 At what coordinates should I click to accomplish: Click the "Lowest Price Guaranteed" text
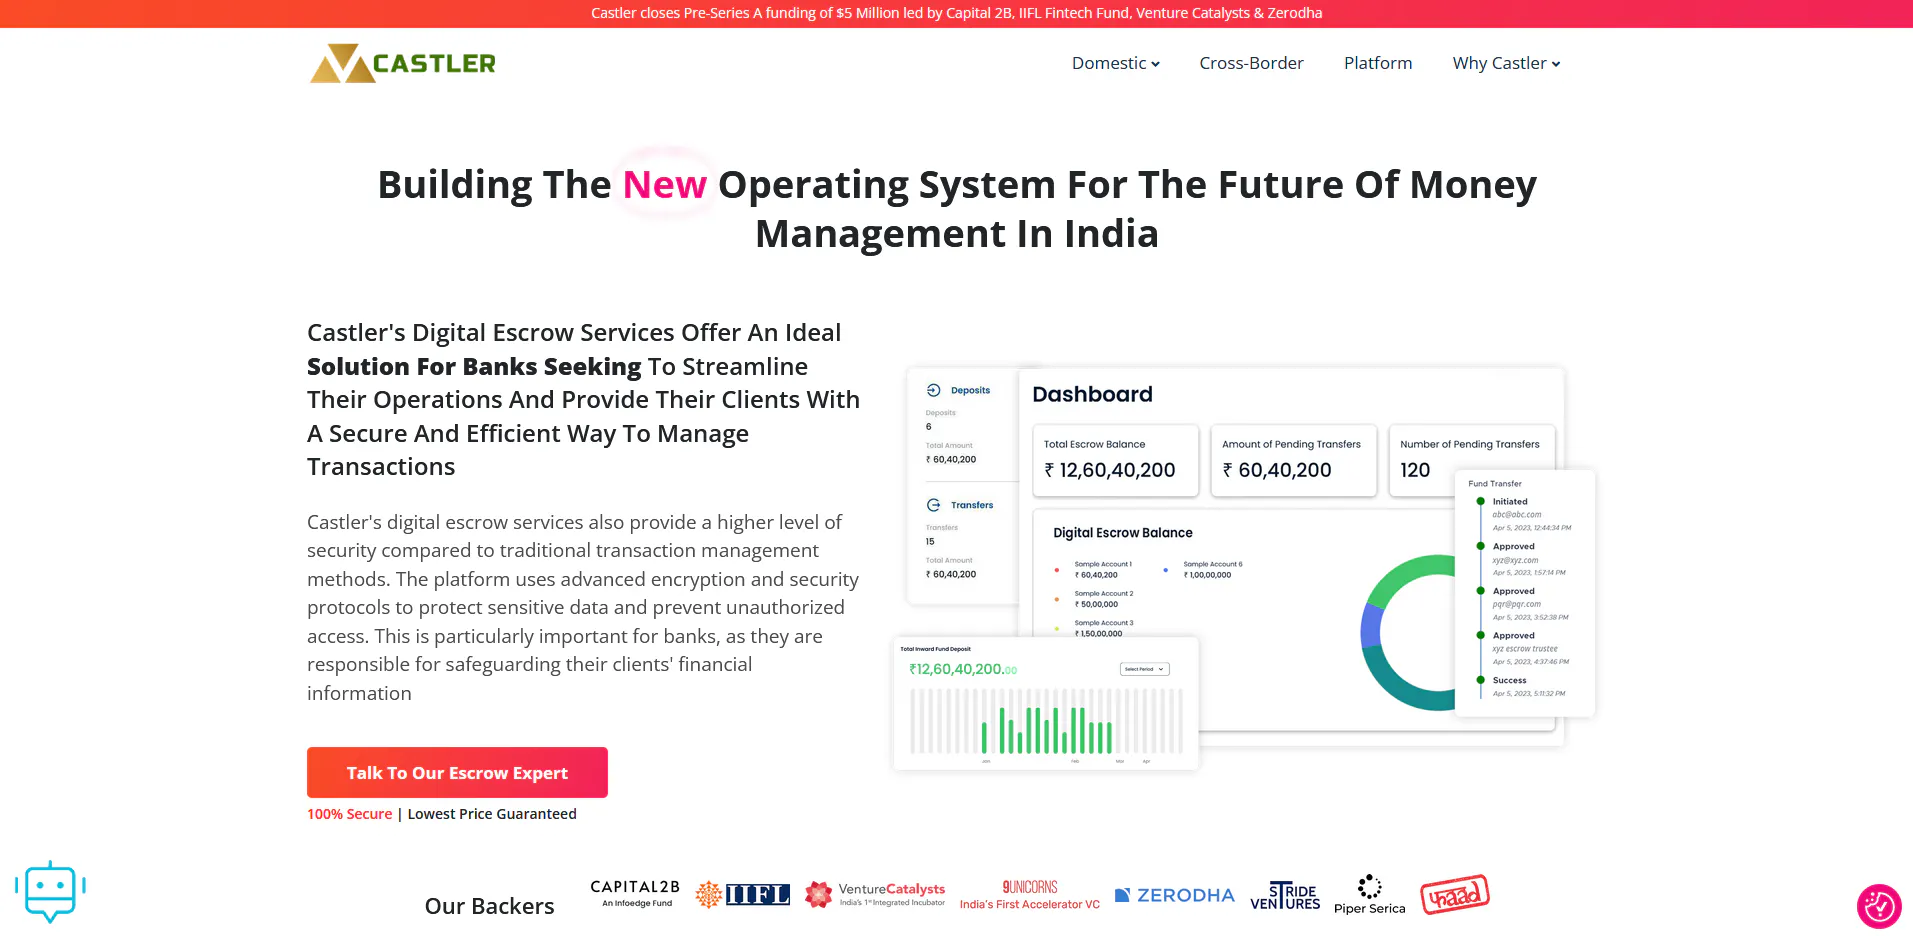[492, 814]
